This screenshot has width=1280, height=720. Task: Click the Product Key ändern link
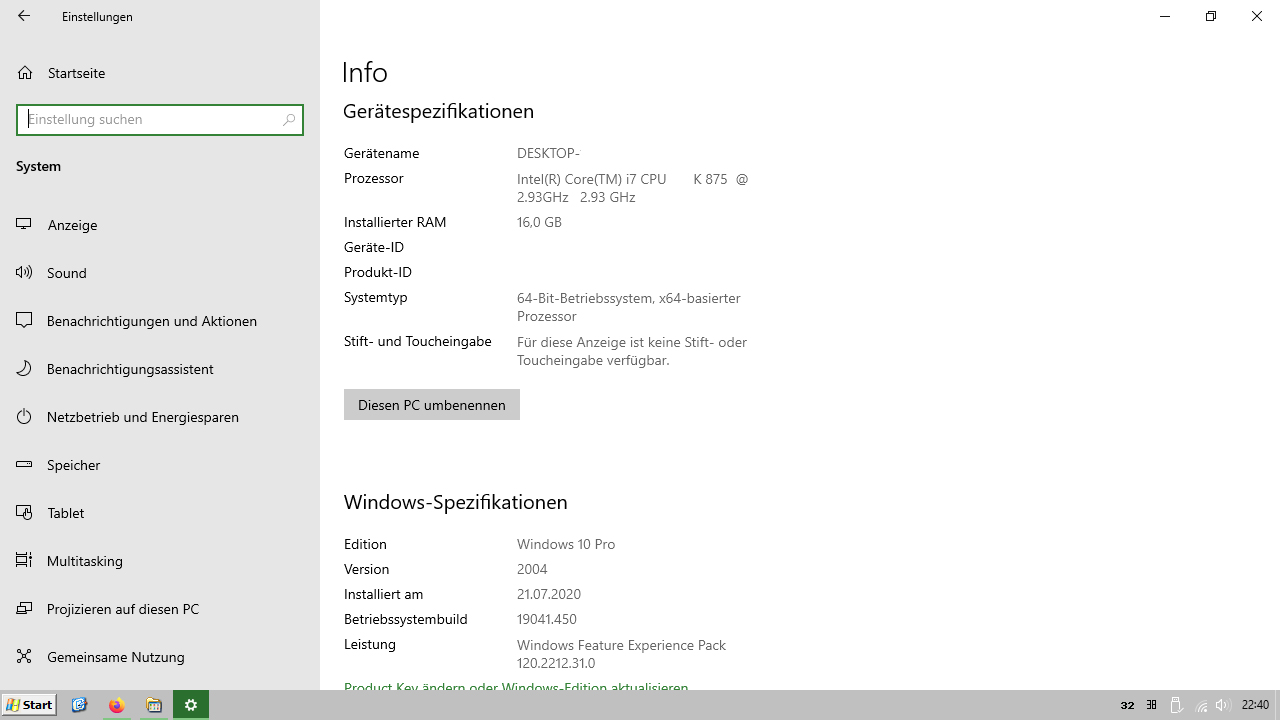click(x=516, y=686)
